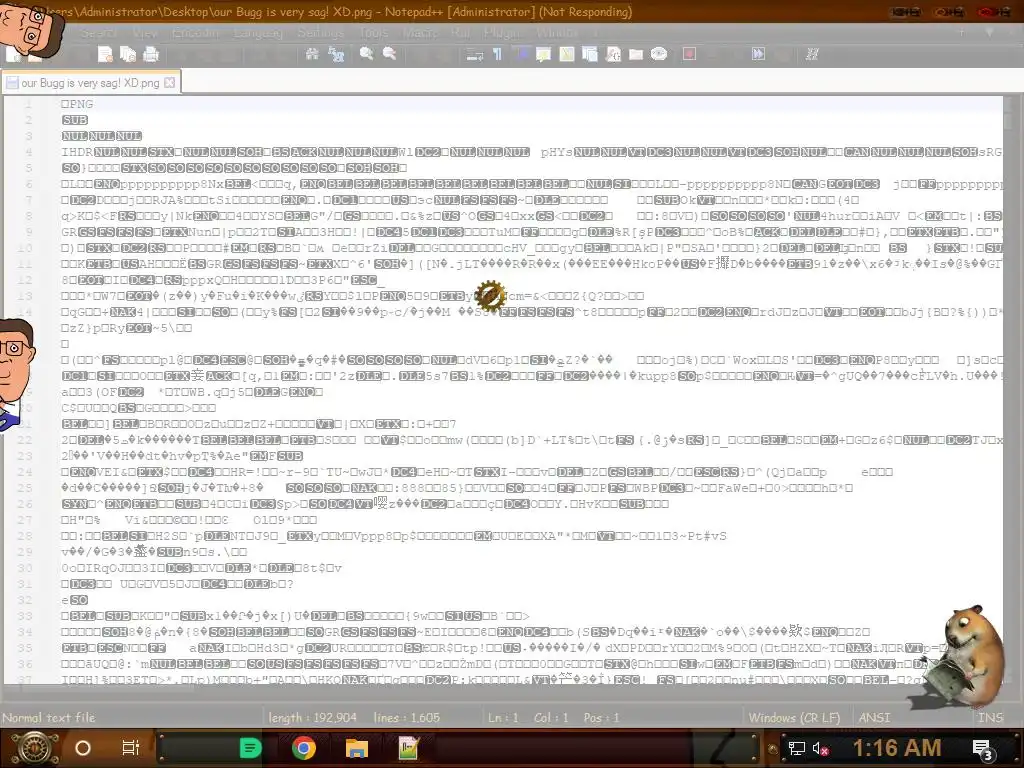Open the notification center icon
Viewport: 1024px width, 768px height.
pyautogui.click(x=983, y=749)
